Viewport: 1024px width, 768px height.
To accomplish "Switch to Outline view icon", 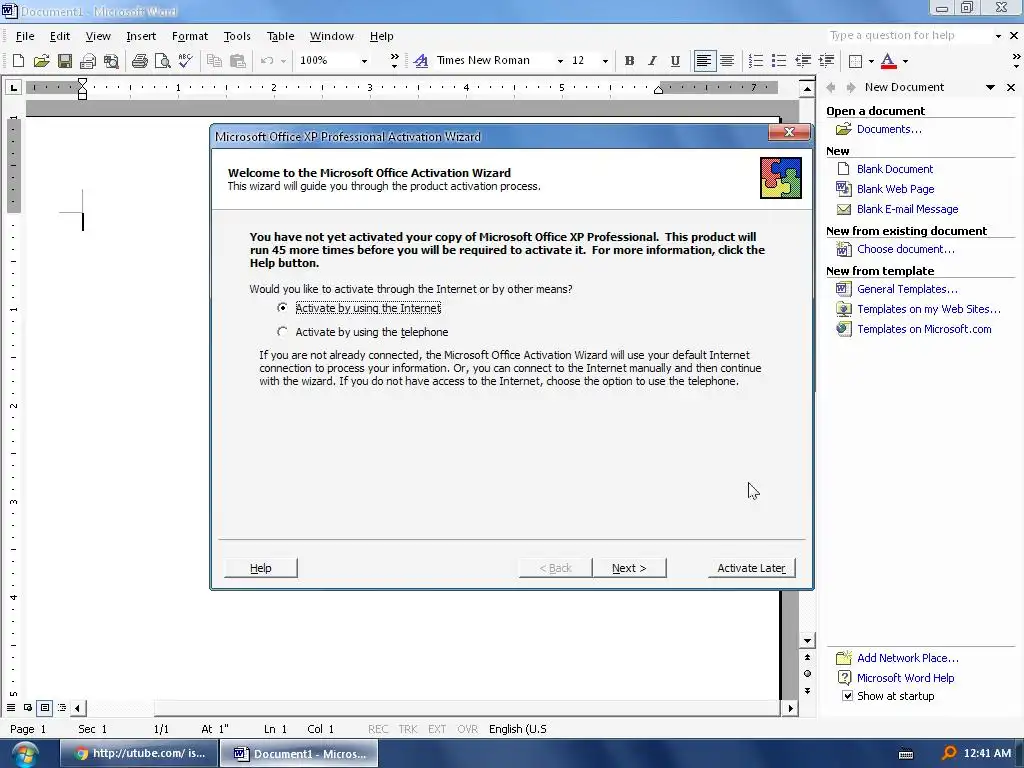I will pos(61,707).
